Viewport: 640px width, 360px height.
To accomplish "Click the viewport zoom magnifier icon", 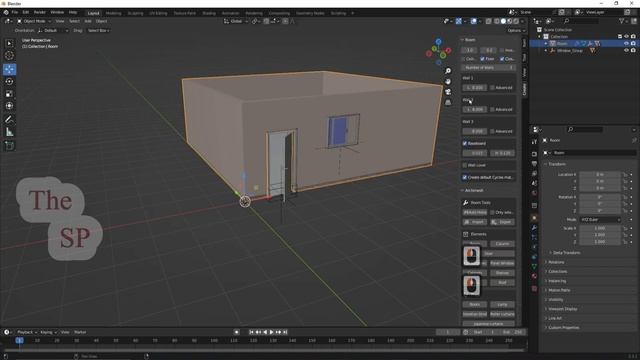I will click(x=448, y=71).
